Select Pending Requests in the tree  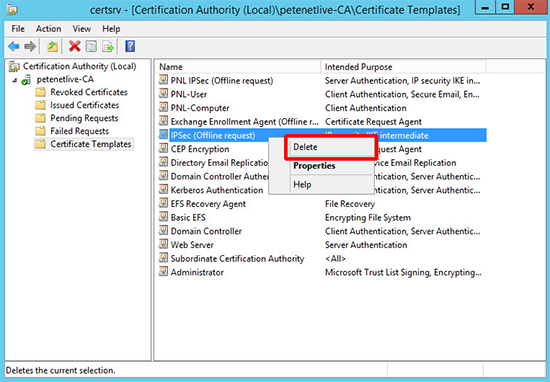(x=84, y=118)
